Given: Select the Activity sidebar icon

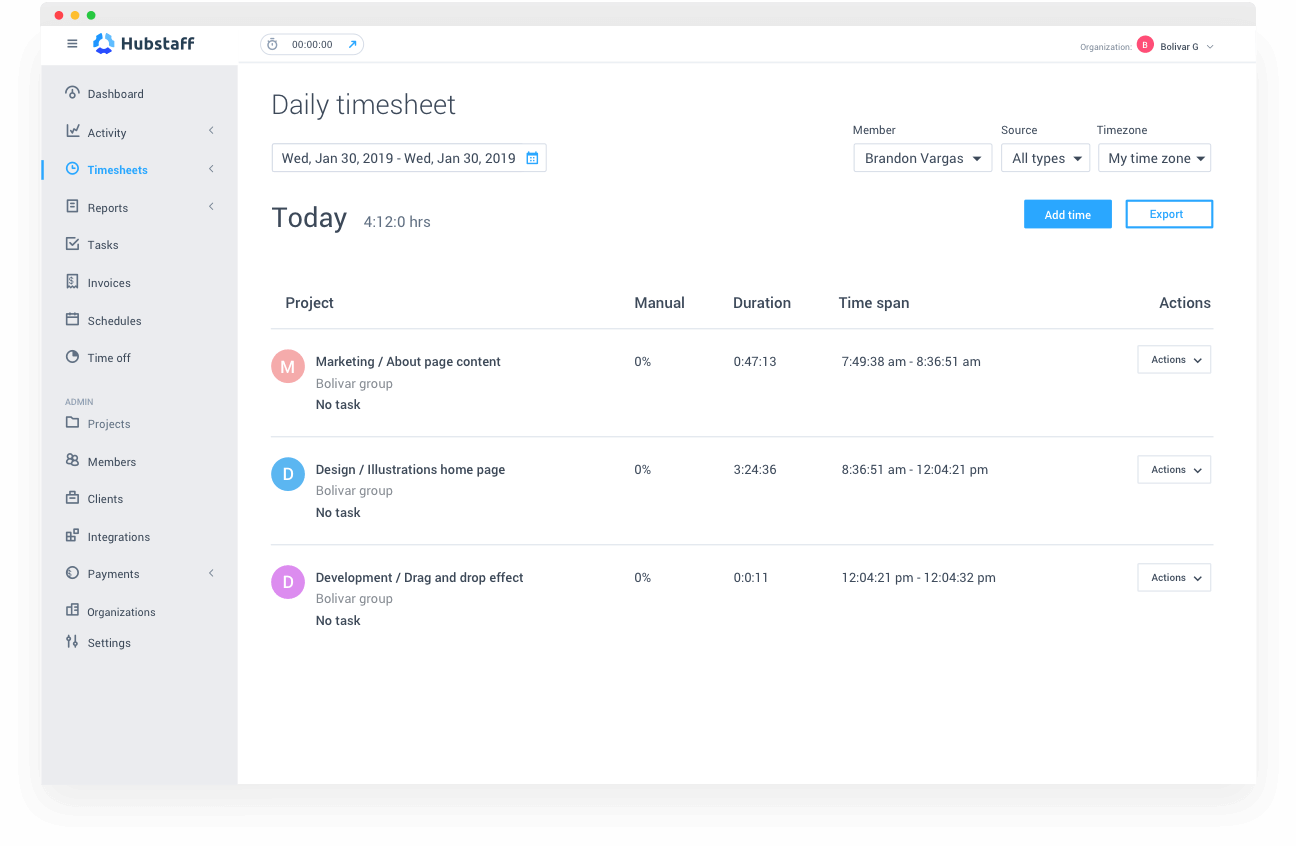Looking at the screenshot, I should (72, 131).
